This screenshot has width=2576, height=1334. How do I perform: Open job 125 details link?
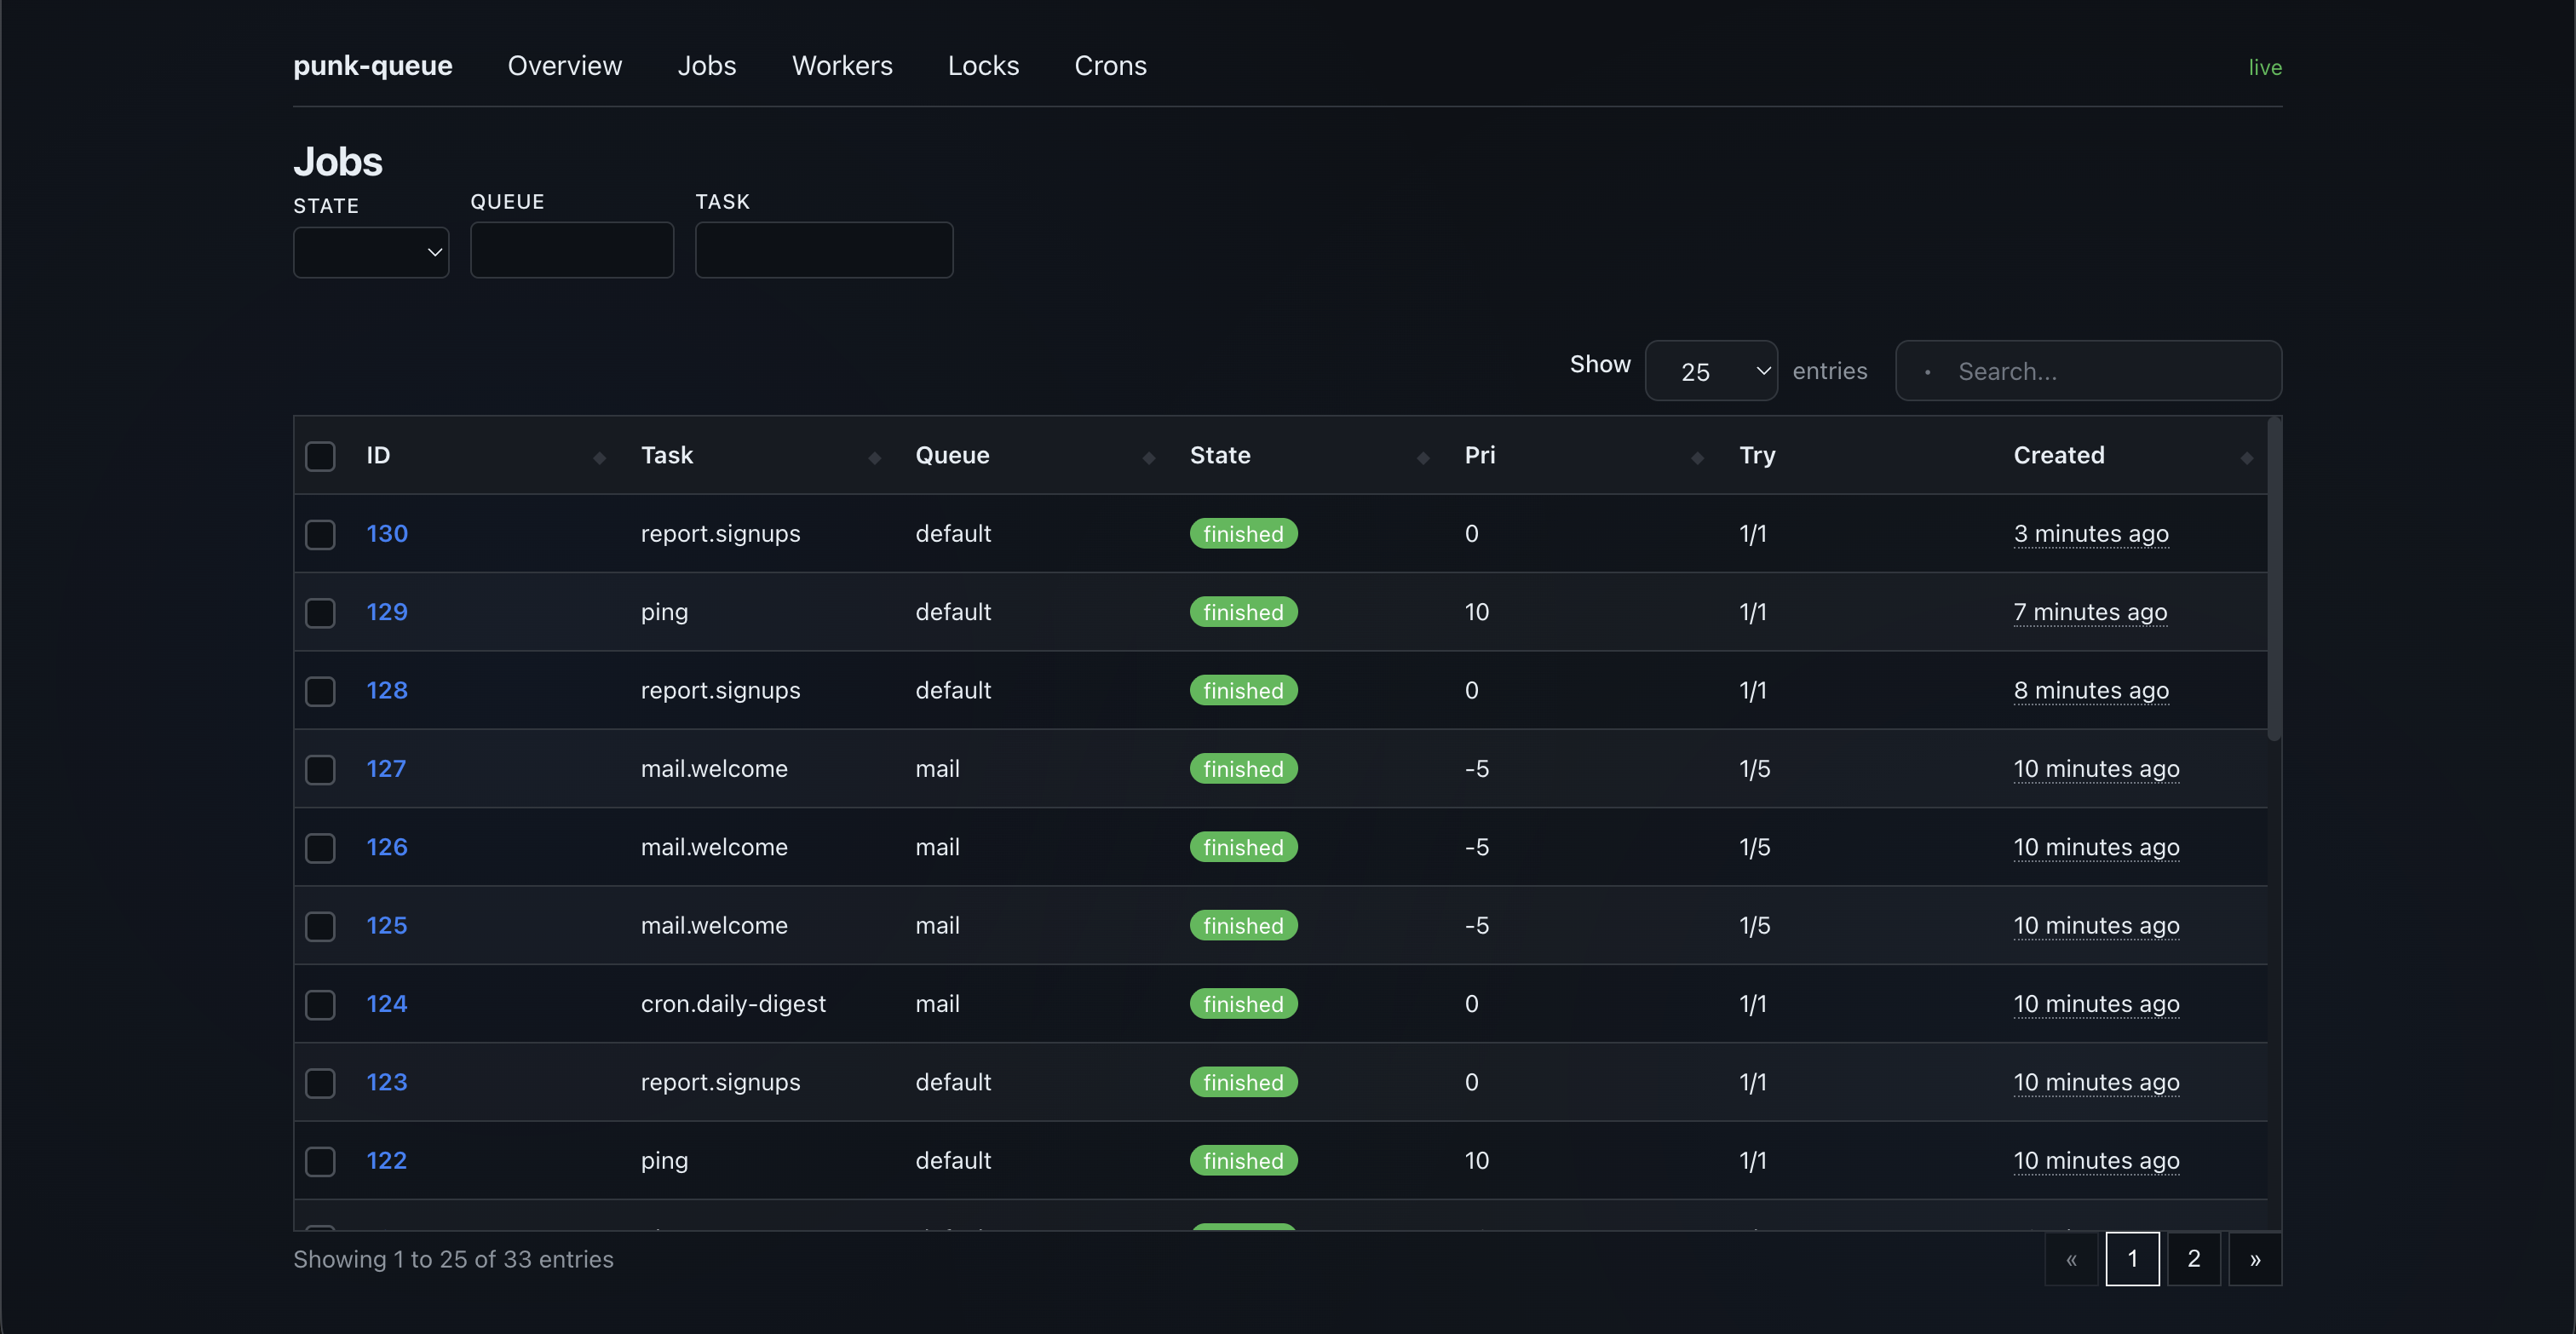387,925
